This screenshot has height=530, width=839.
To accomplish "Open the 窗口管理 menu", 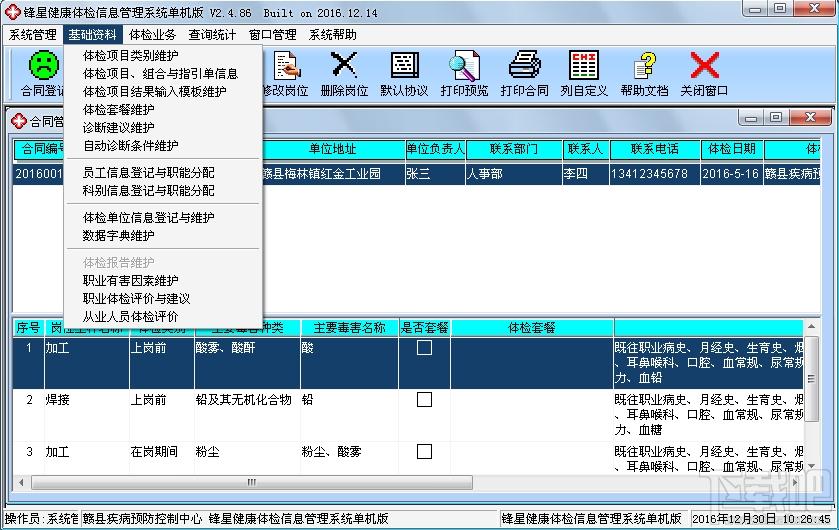I will 273,35.
